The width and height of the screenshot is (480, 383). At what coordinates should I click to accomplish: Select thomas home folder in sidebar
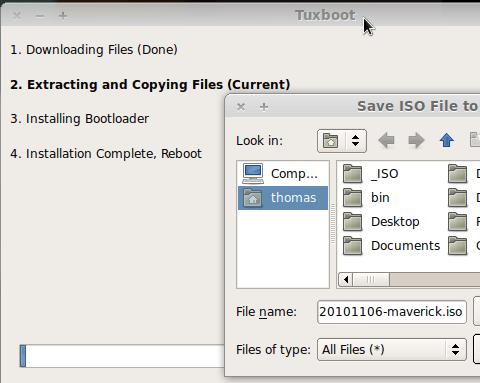pos(283,198)
